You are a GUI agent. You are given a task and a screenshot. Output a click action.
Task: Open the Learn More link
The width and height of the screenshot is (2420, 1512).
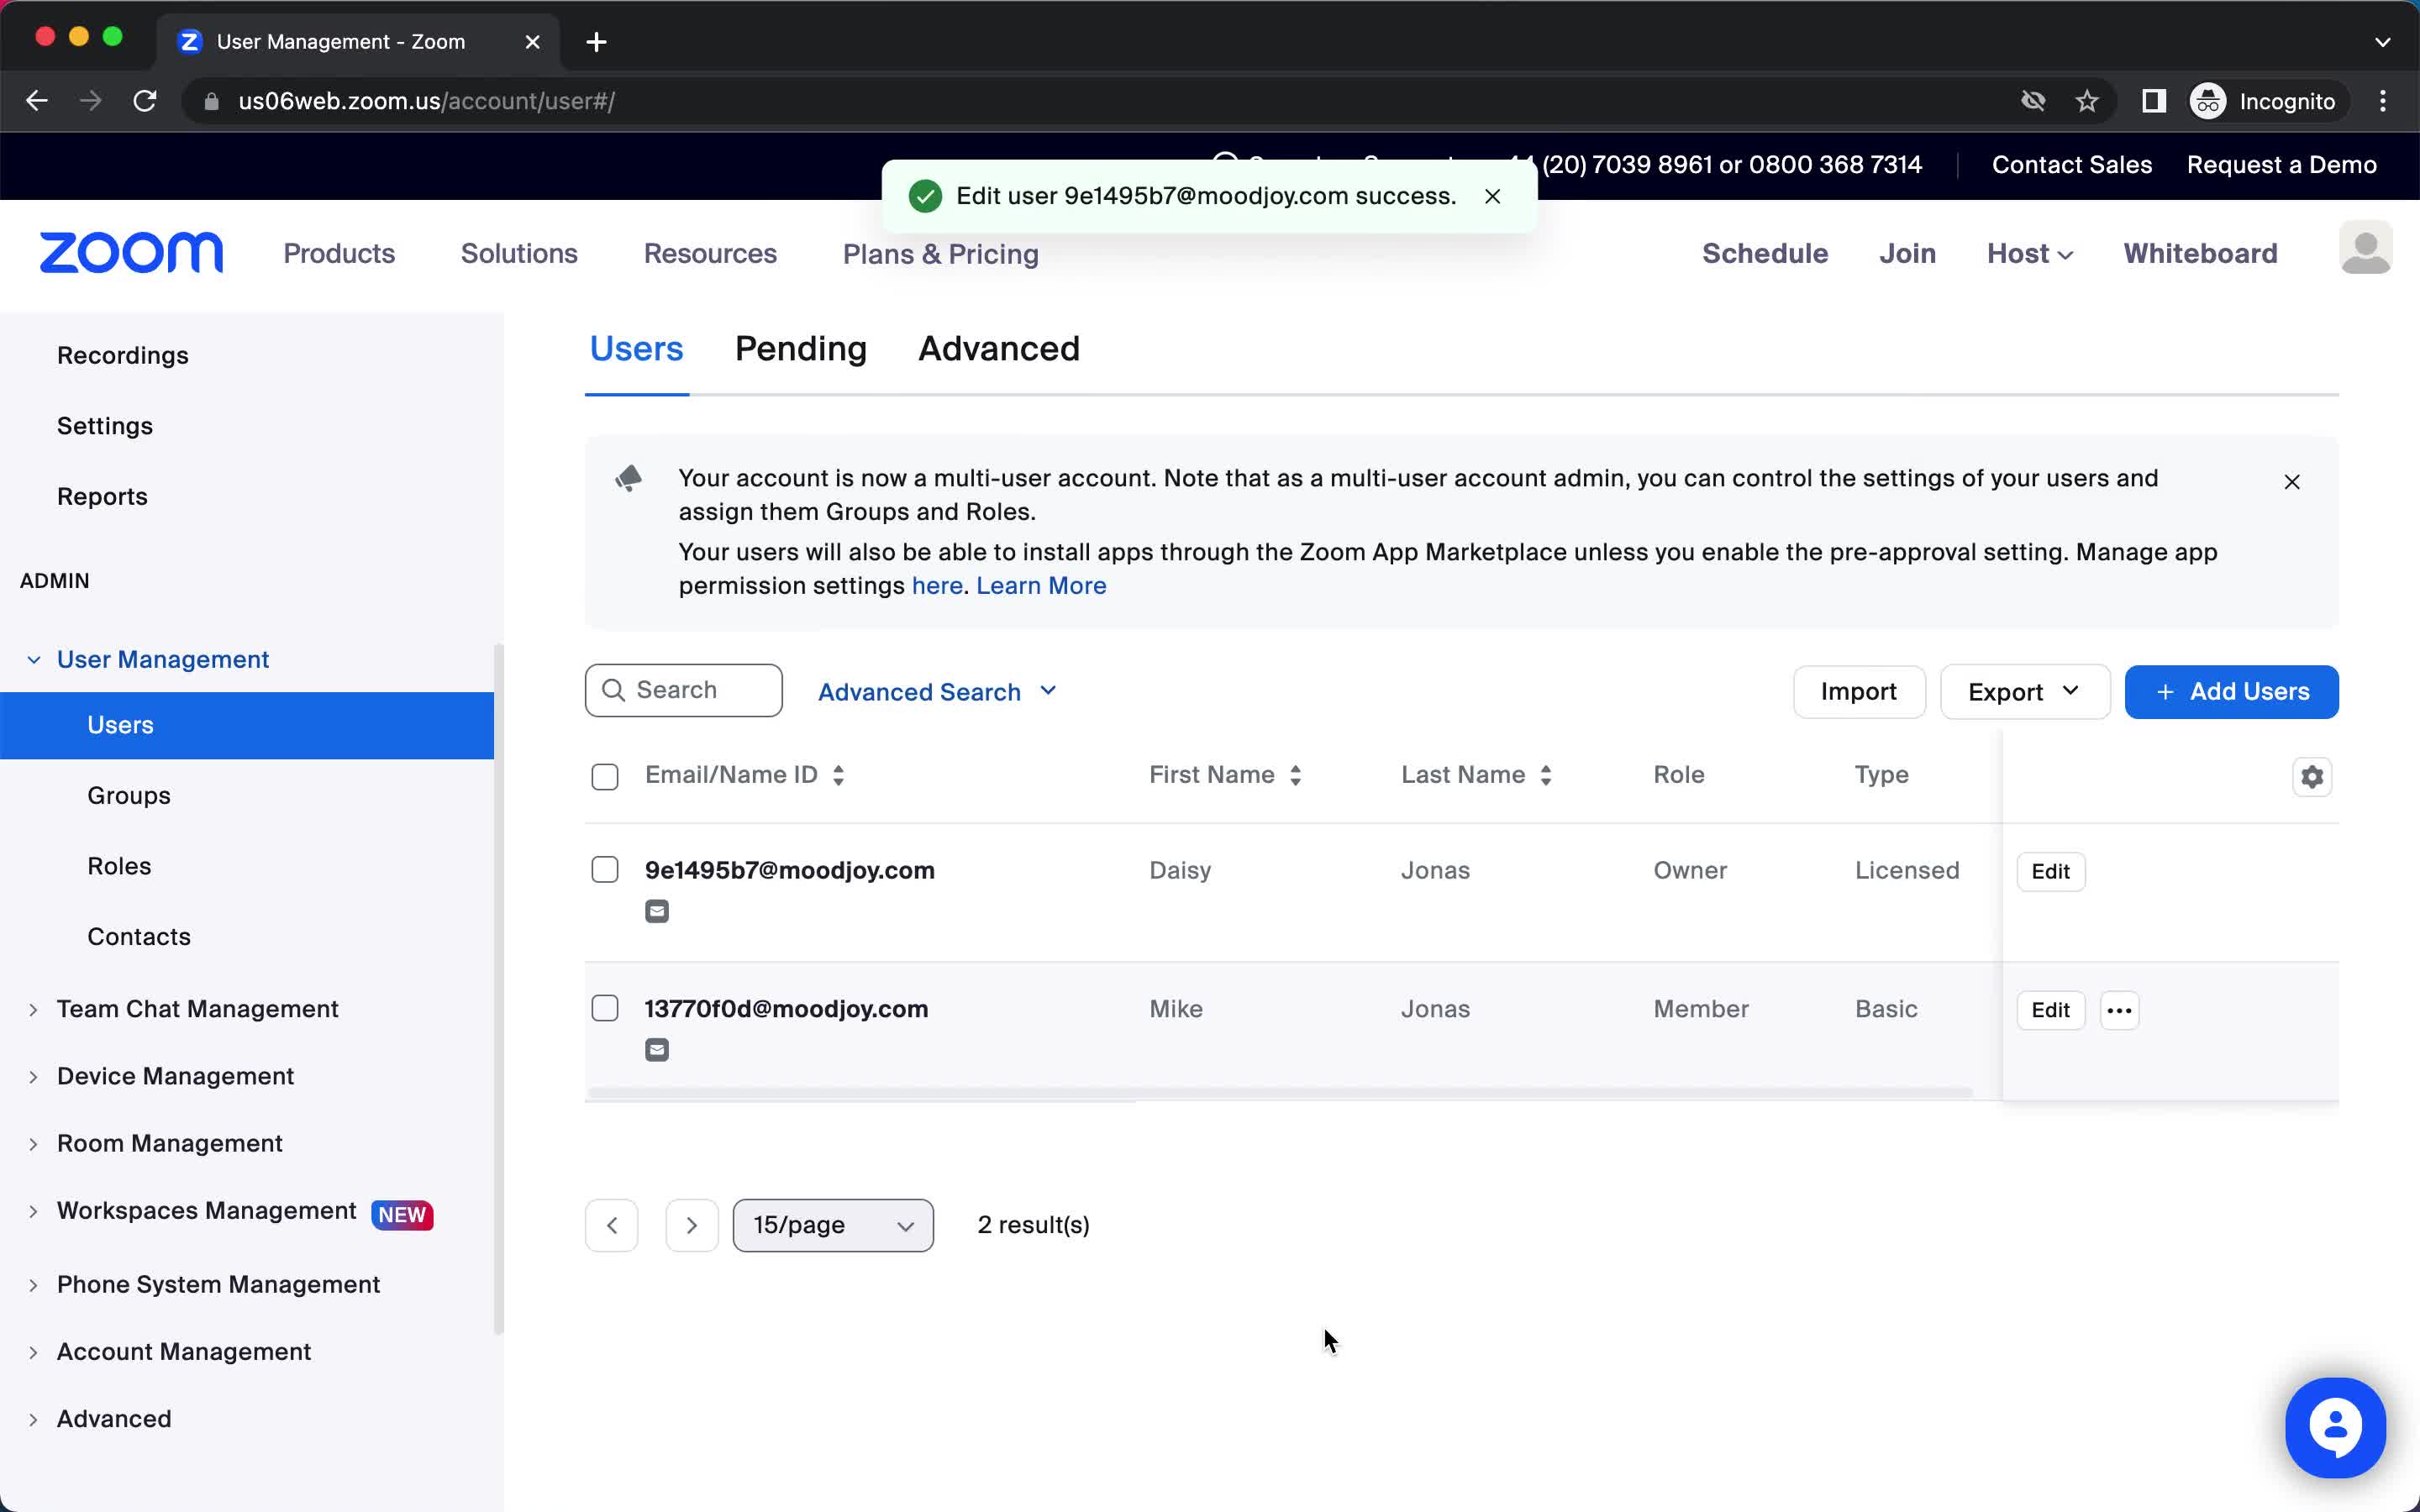(1041, 586)
